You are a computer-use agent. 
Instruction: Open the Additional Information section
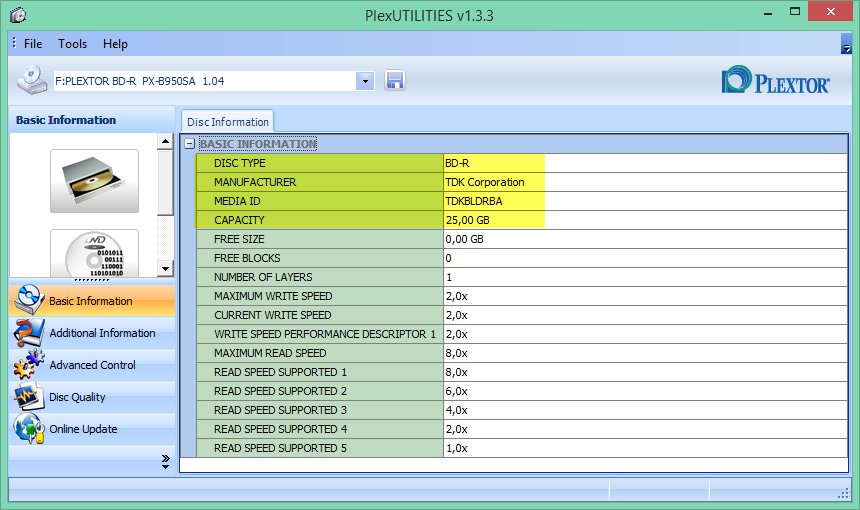[92, 333]
